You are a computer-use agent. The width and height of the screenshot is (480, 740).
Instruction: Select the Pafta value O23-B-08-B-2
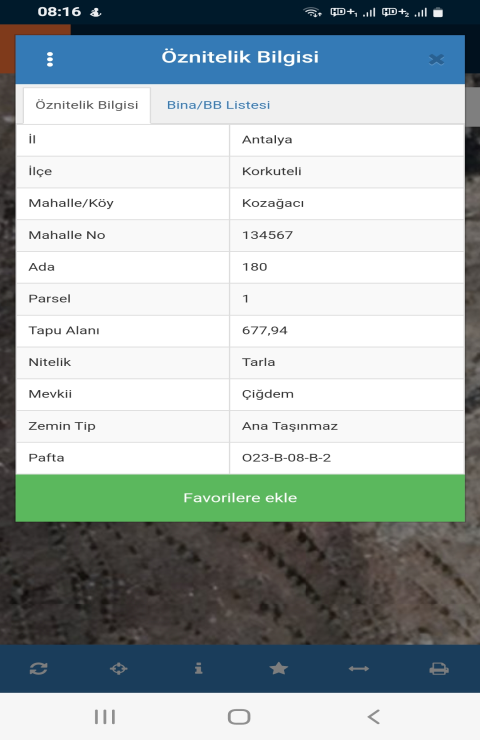[286, 458]
